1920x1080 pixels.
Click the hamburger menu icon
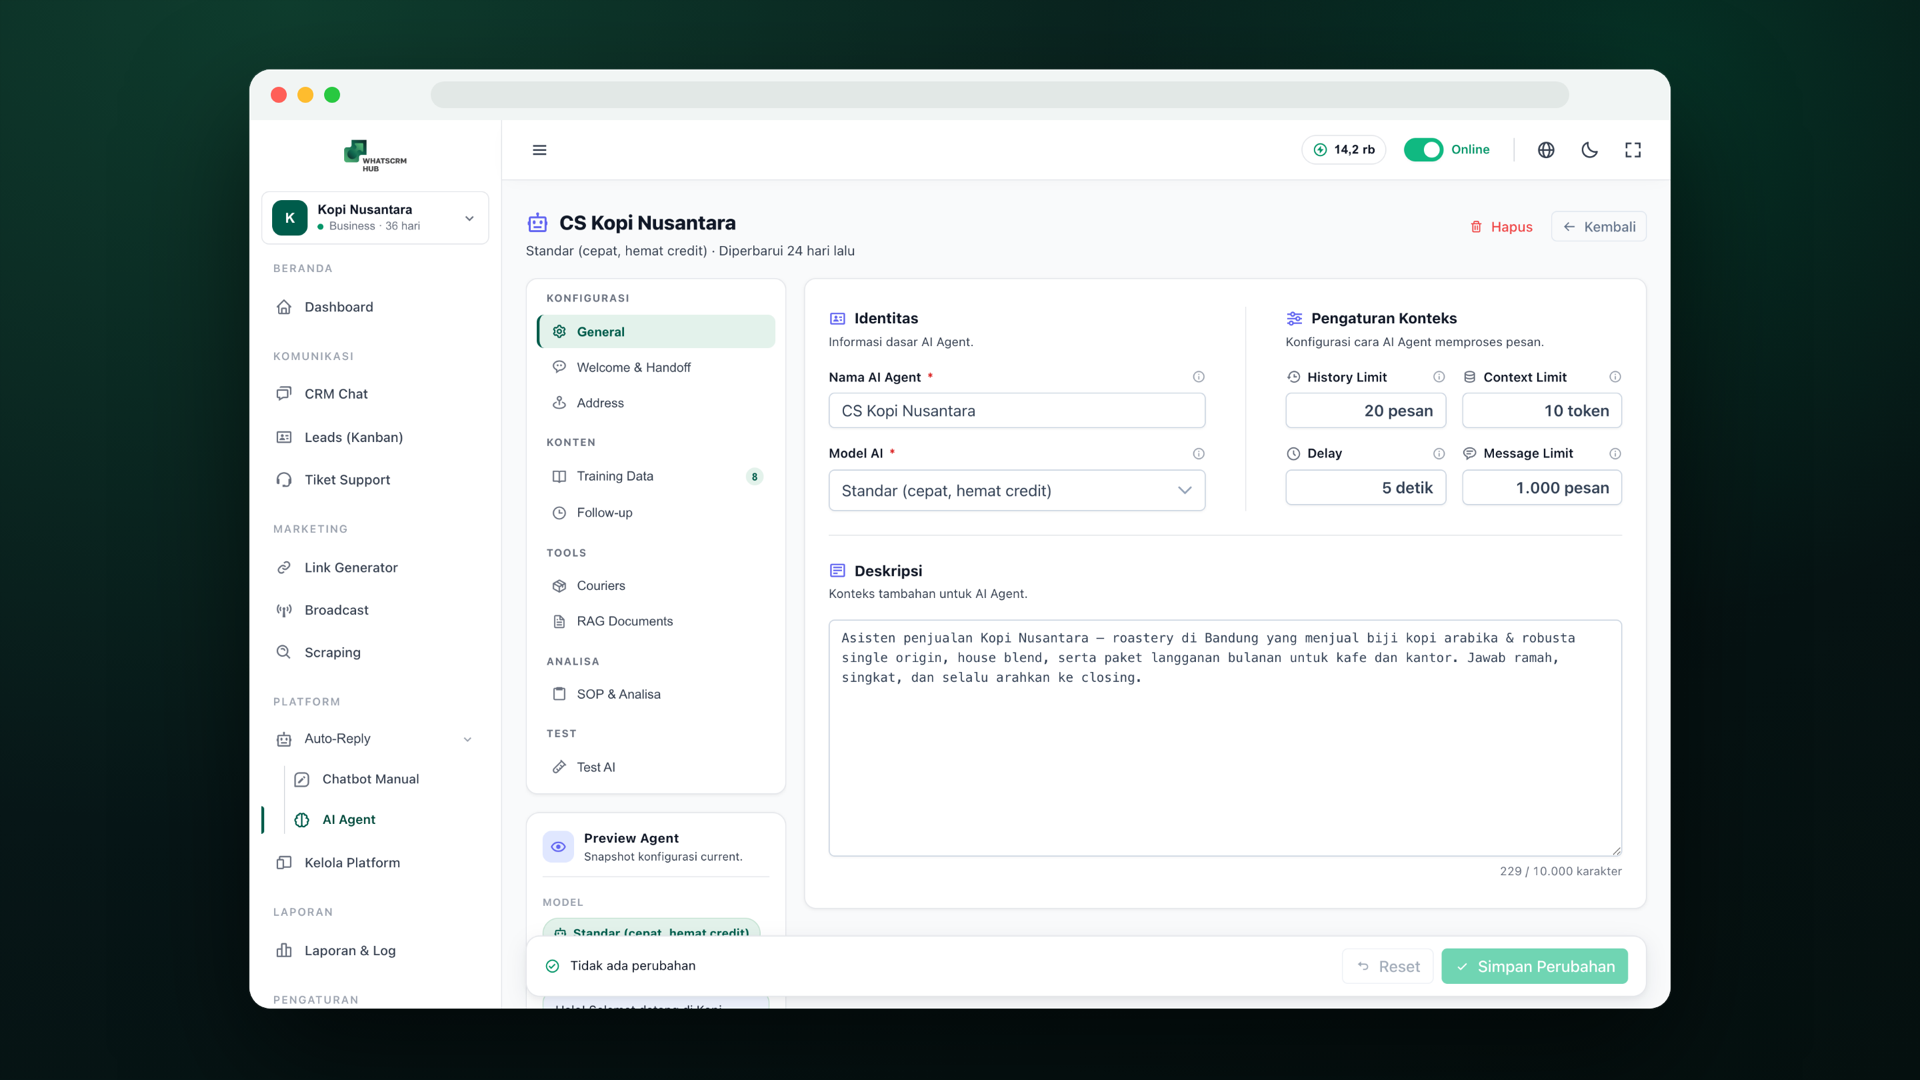click(539, 150)
